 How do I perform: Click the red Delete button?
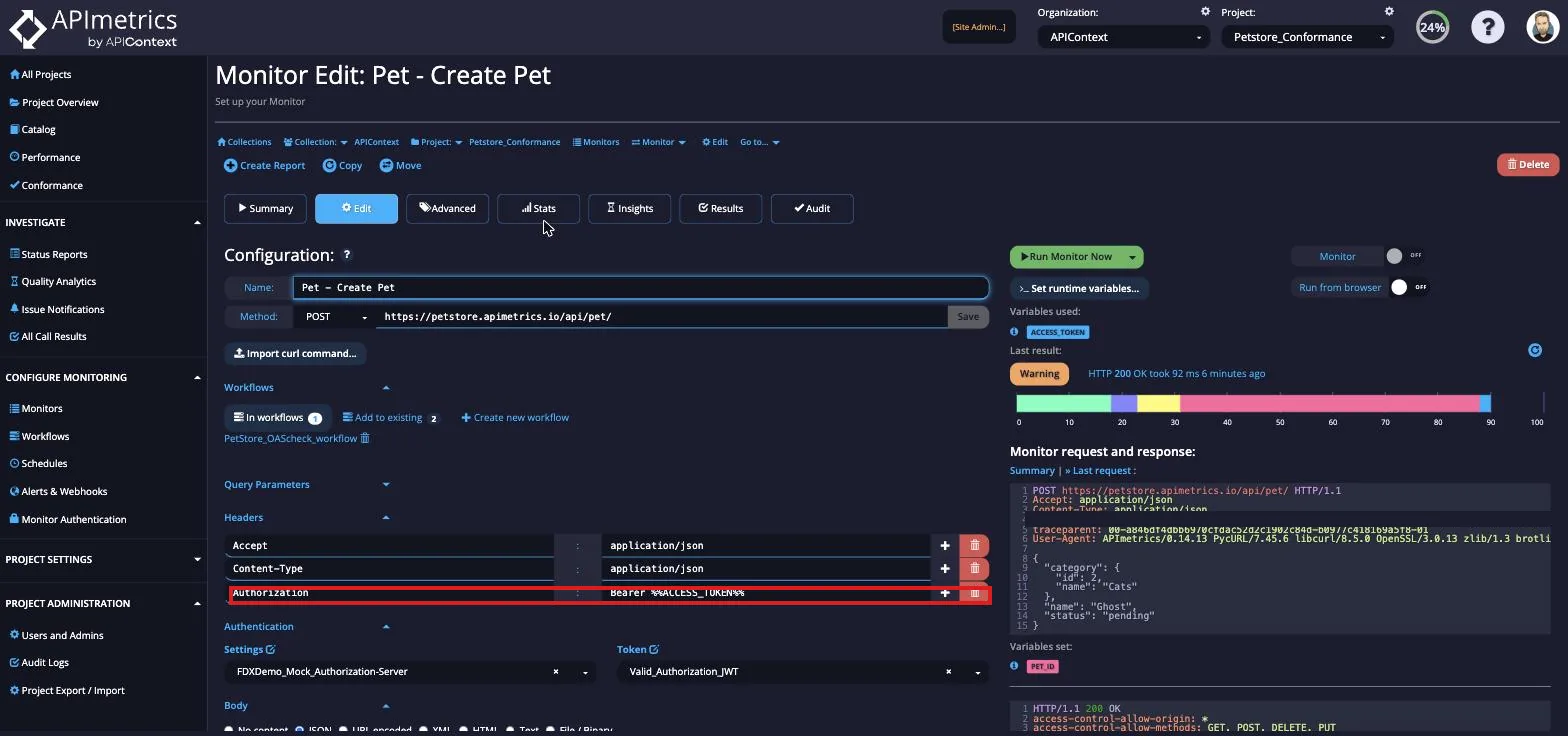[1527, 164]
